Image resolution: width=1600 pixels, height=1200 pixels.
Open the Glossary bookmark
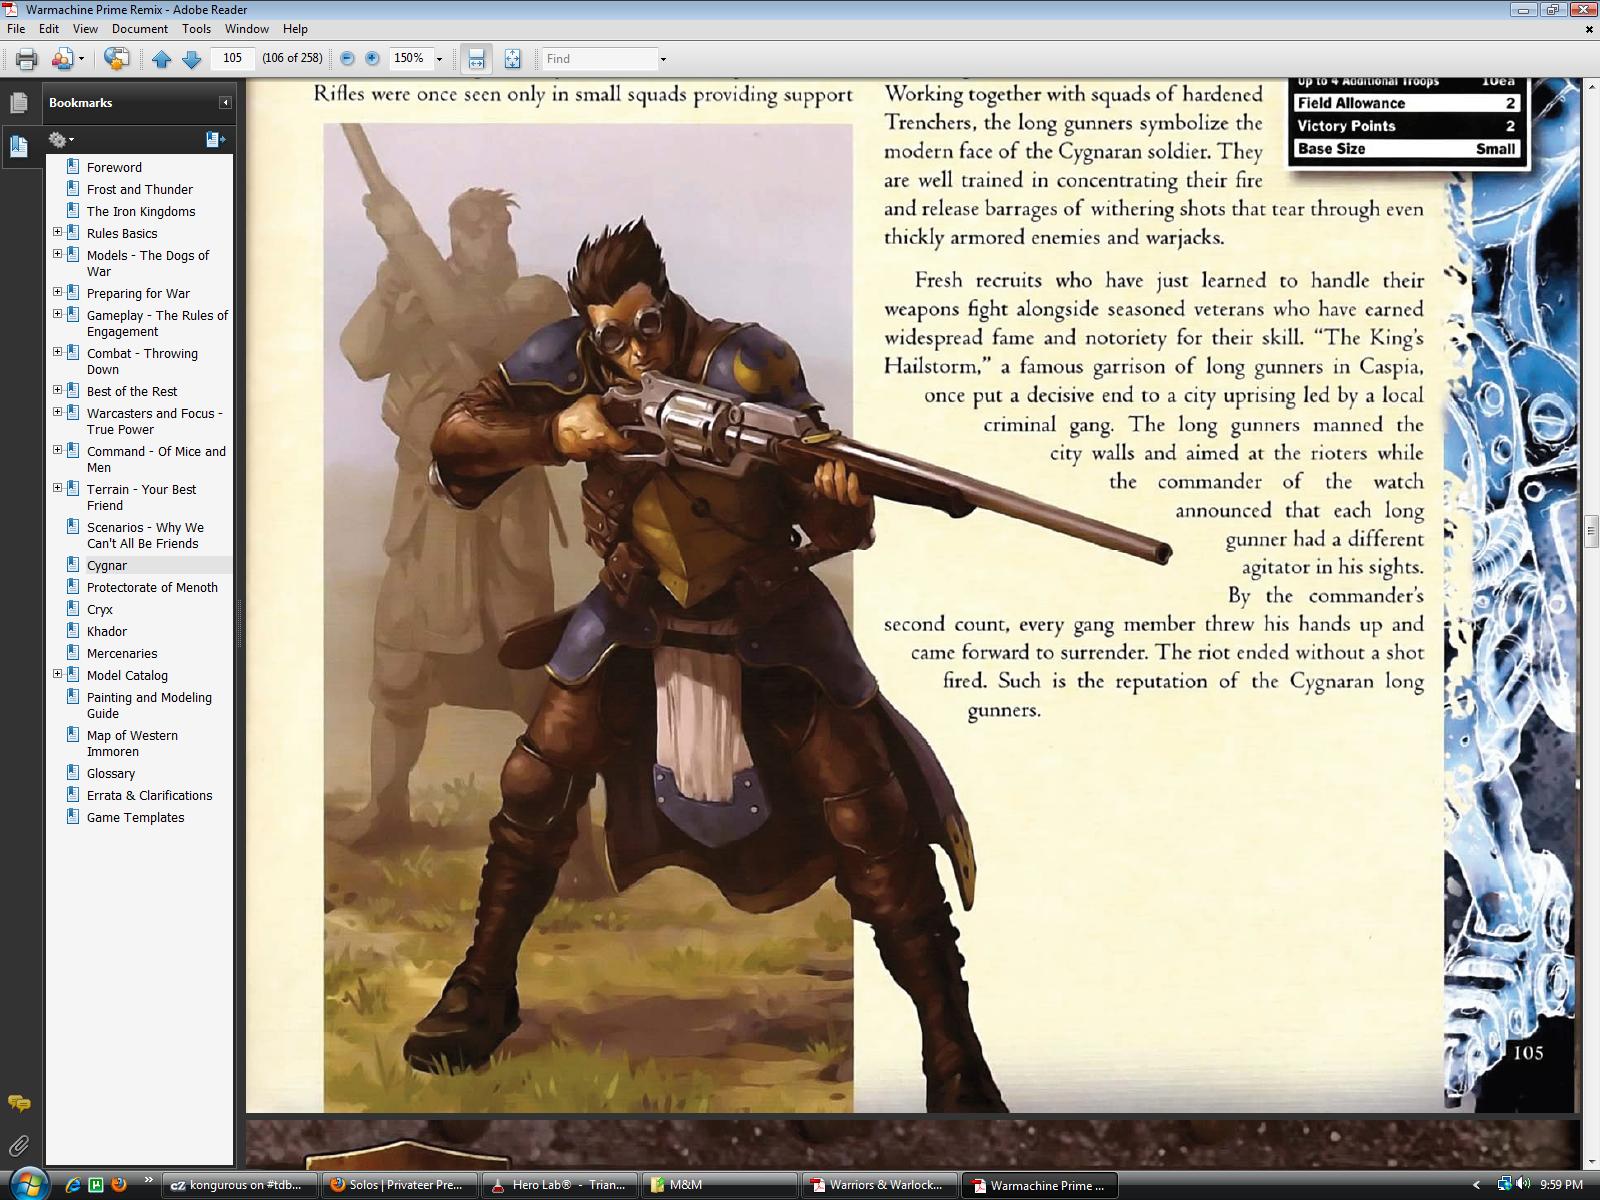pyautogui.click(x=111, y=774)
